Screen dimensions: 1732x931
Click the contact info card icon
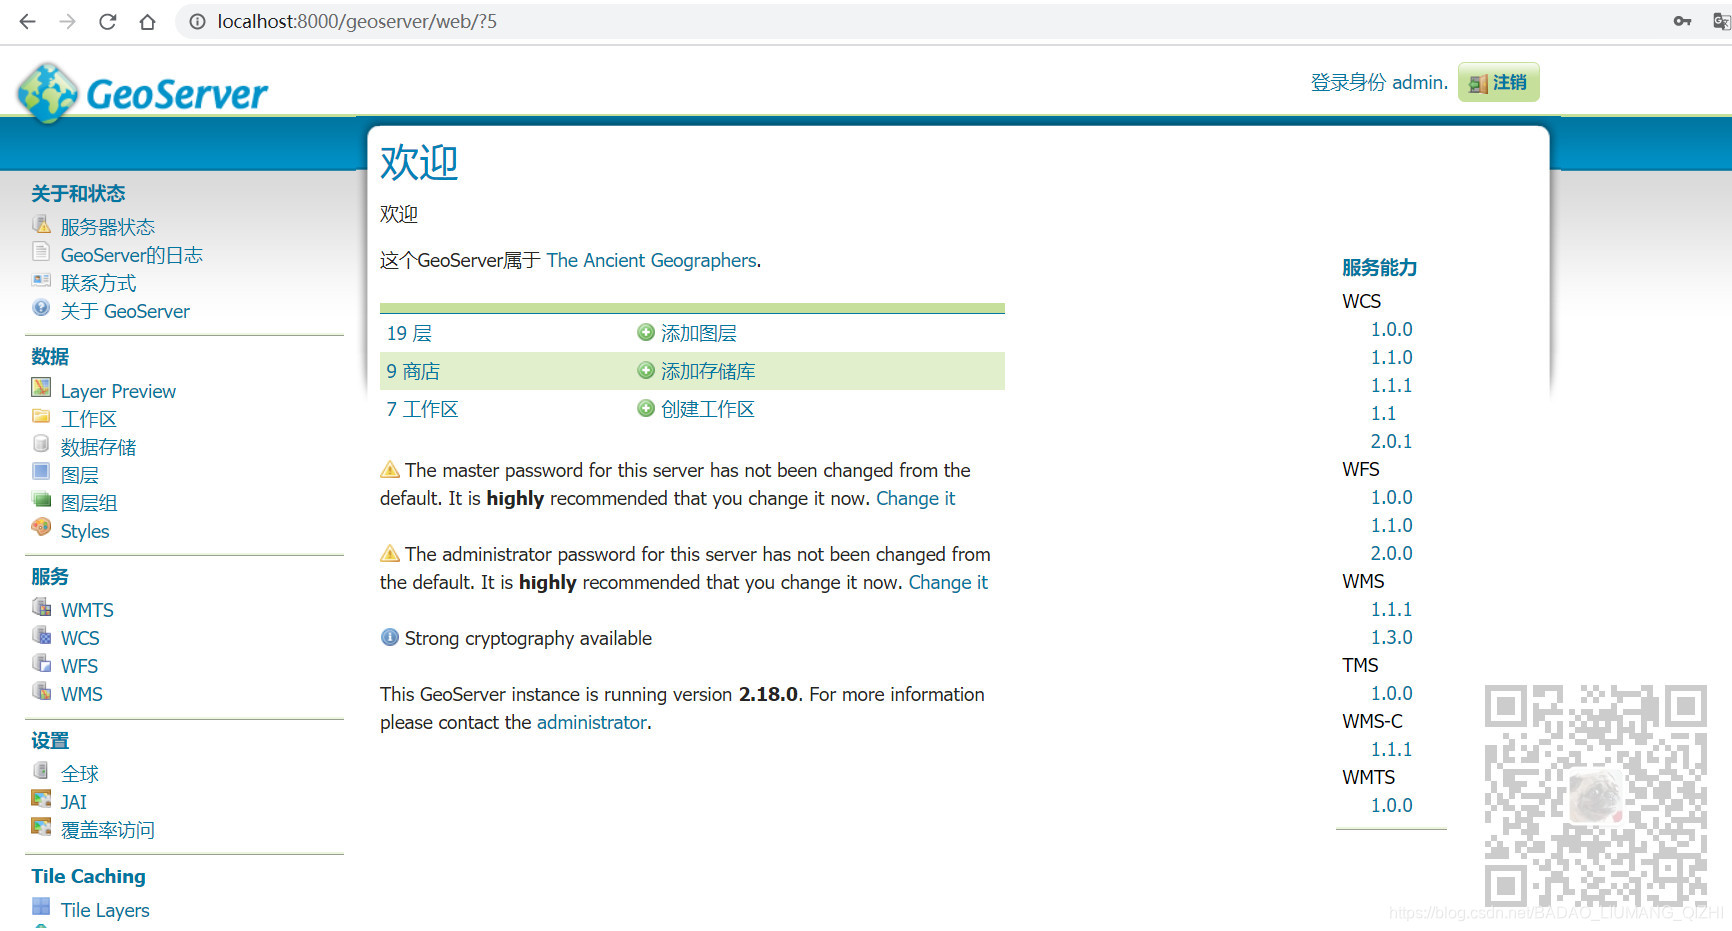pyautogui.click(x=41, y=280)
